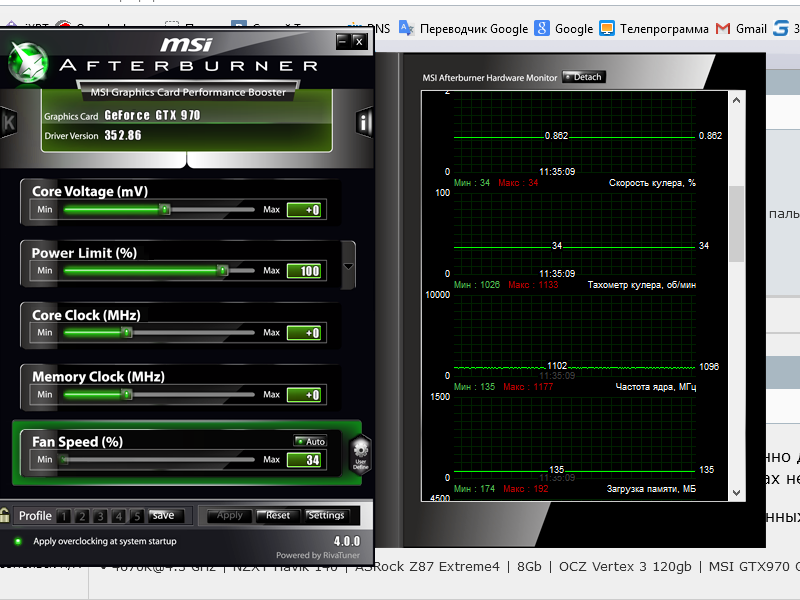Select profile slot 3

(101, 516)
